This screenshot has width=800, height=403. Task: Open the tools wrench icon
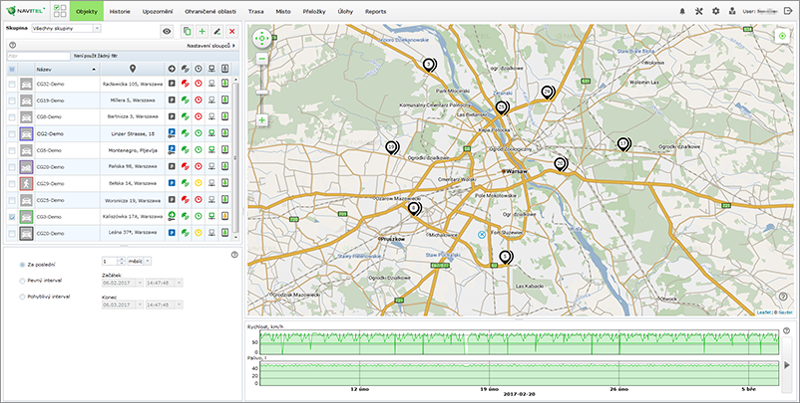698,10
